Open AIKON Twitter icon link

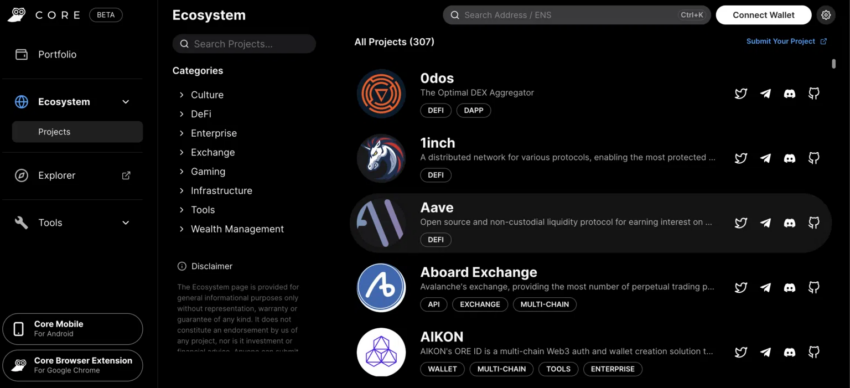pyautogui.click(x=740, y=352)
